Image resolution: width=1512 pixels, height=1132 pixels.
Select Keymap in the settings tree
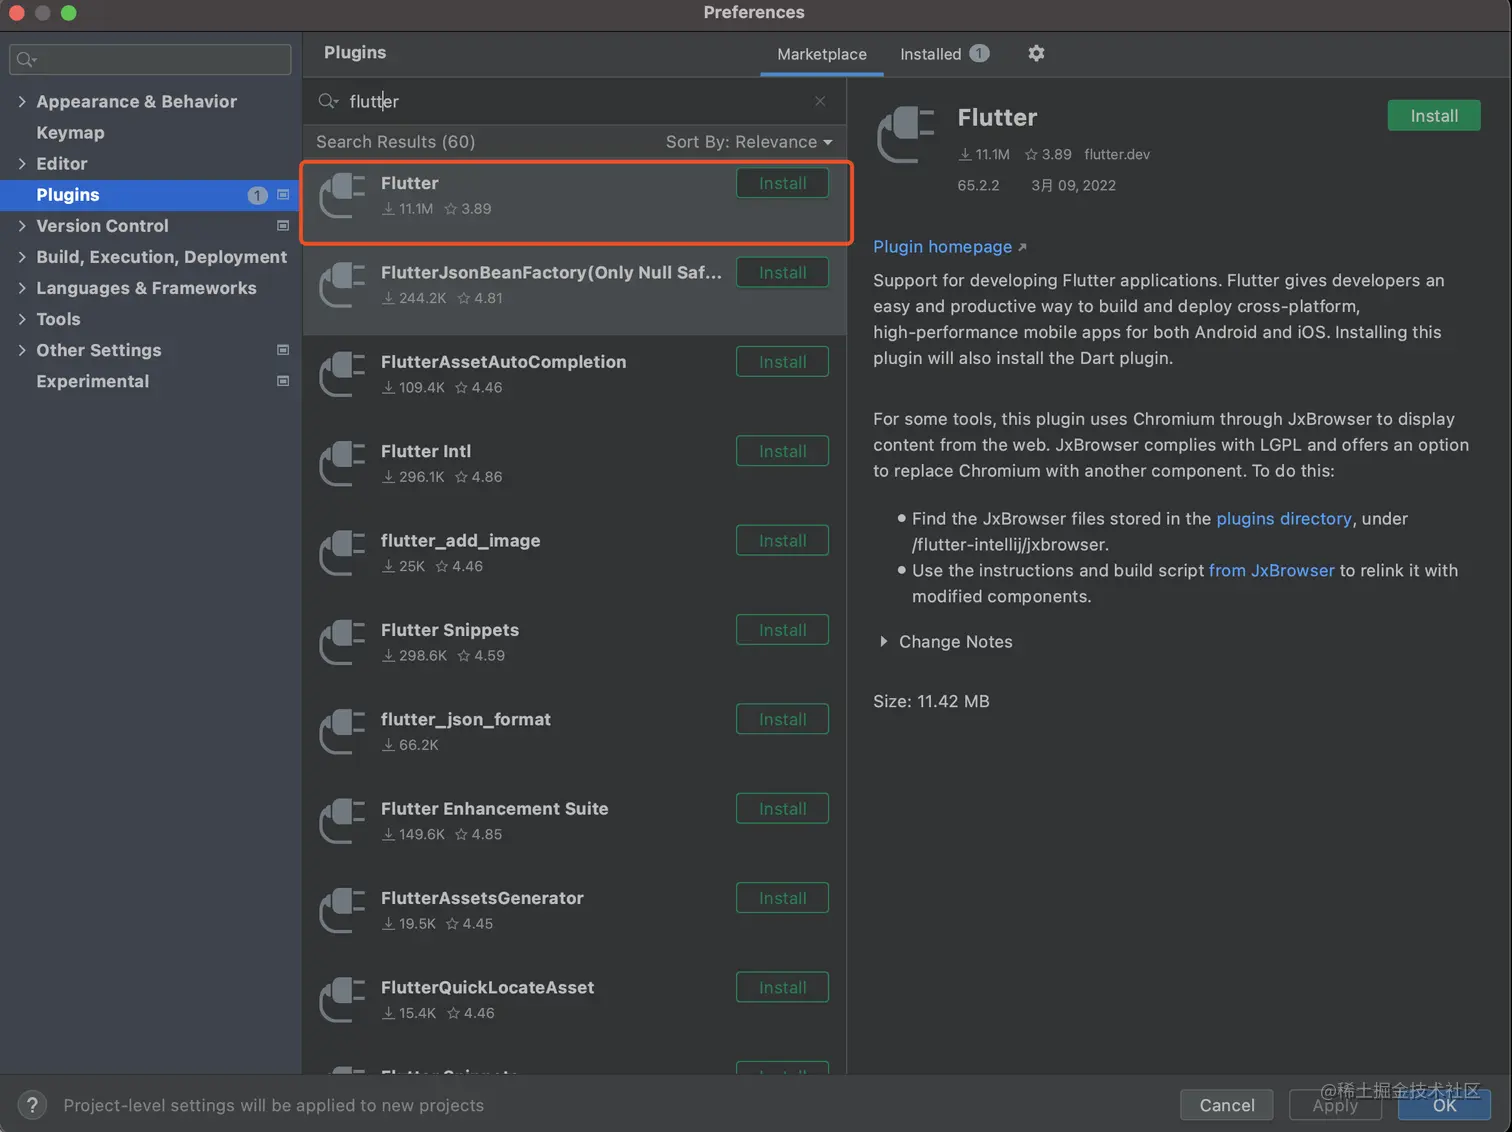click(x=70, y=132)
